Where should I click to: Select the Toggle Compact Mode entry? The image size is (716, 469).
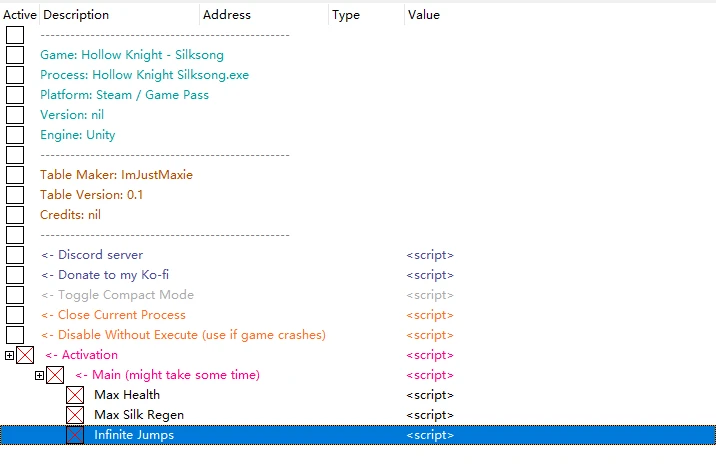pos(117,295)
